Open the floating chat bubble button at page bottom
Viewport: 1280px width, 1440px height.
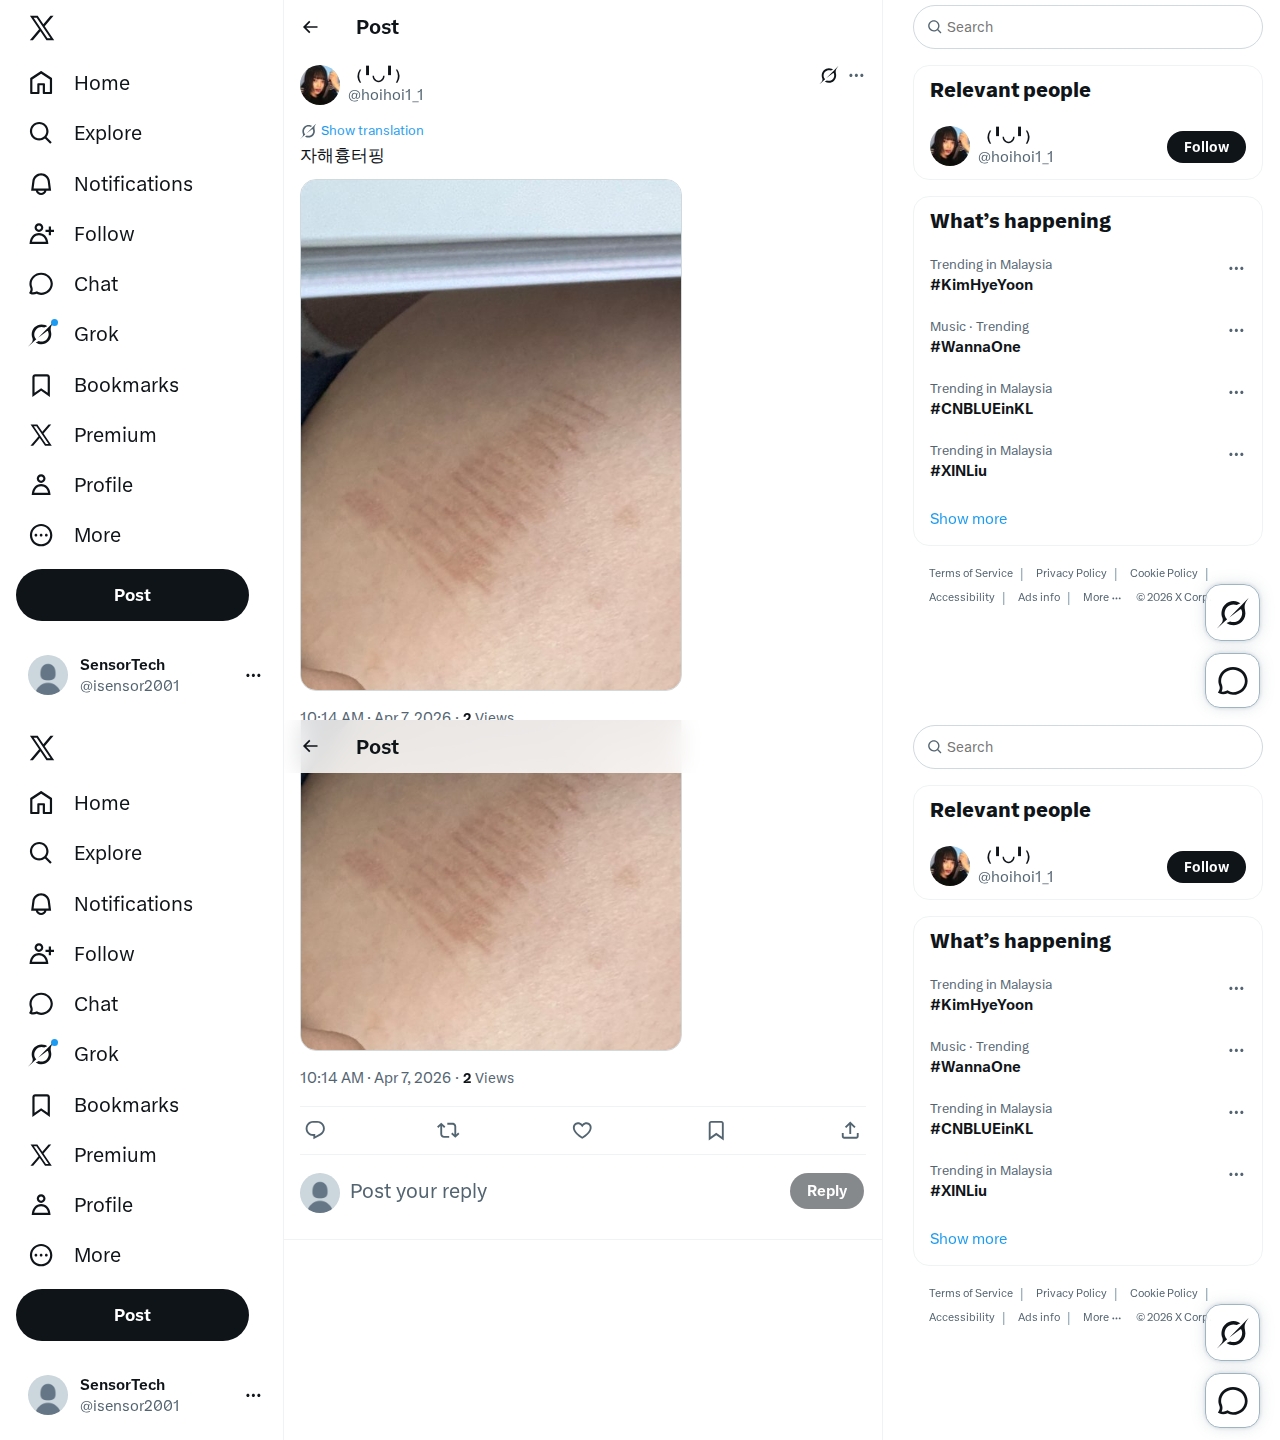pyautogui.click(x=1232, y=1401)
